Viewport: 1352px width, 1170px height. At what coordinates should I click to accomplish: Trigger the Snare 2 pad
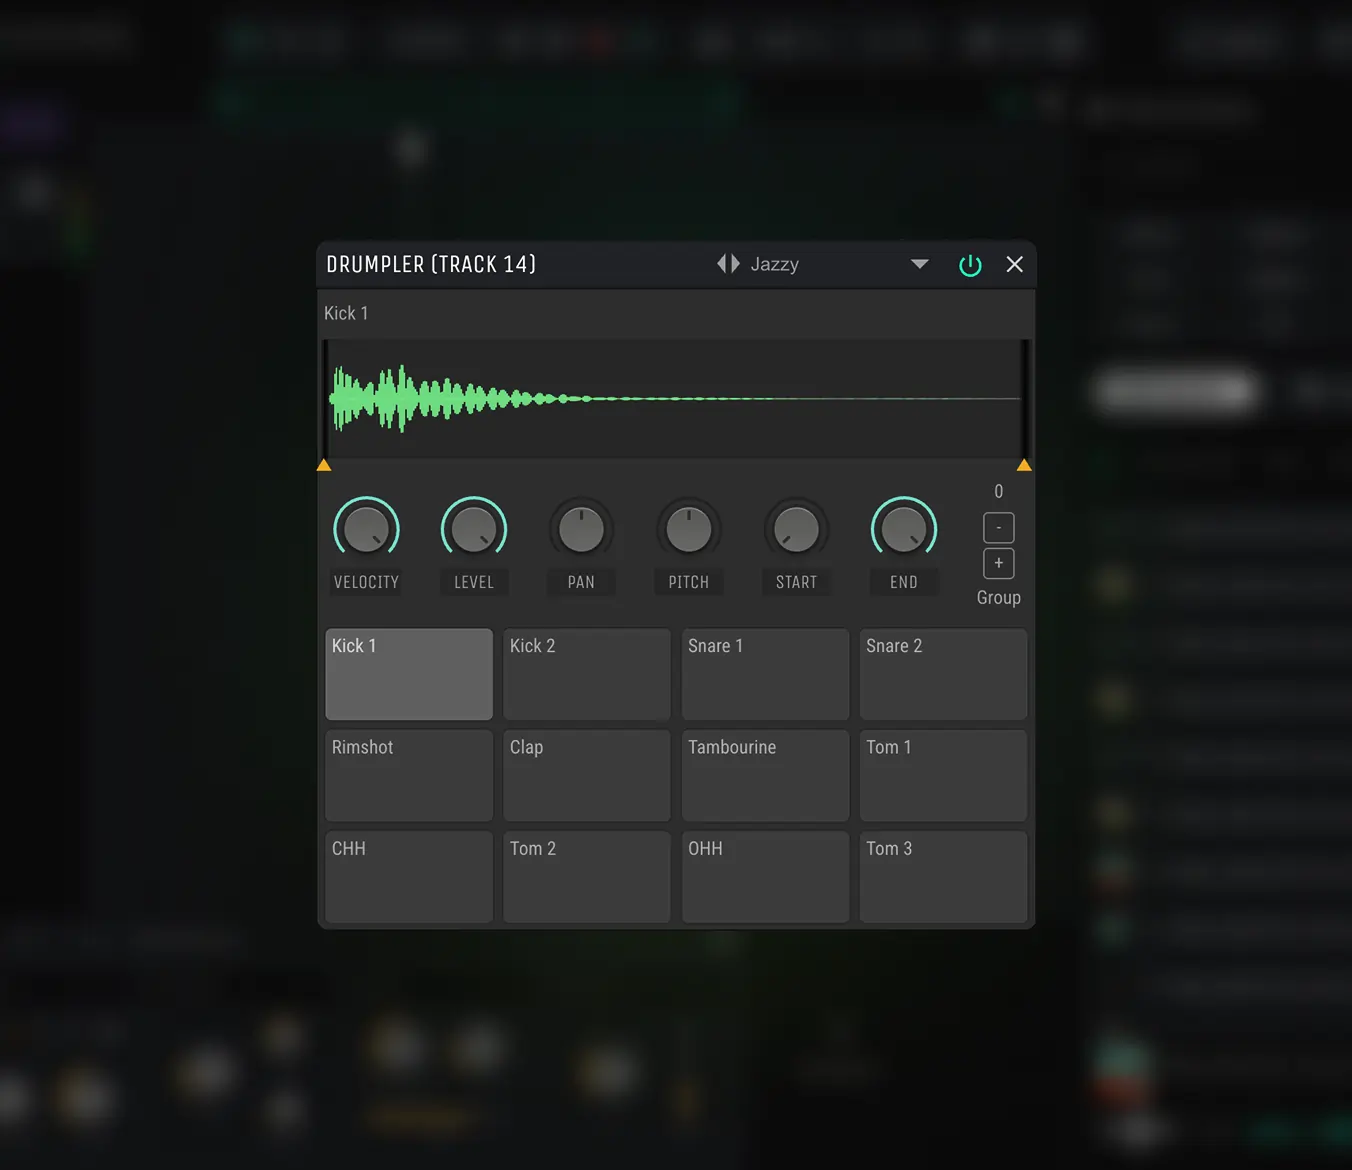point(943,674)
